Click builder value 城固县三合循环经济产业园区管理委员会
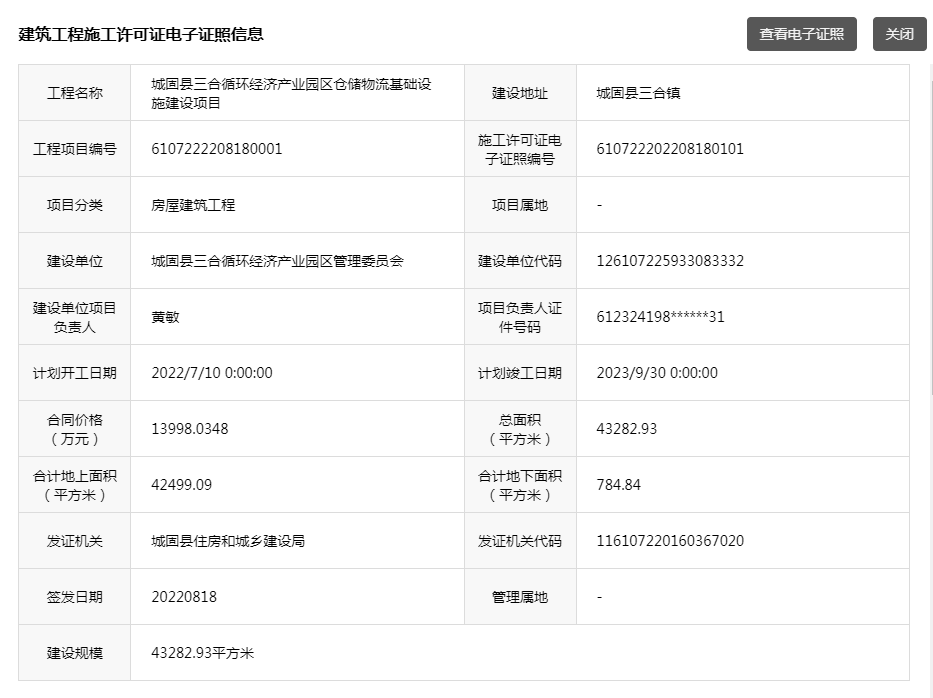 point(277,261)
